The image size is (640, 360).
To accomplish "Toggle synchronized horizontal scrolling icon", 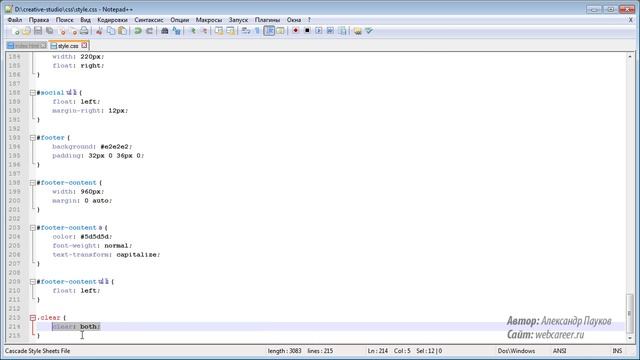I will [231, 31].
